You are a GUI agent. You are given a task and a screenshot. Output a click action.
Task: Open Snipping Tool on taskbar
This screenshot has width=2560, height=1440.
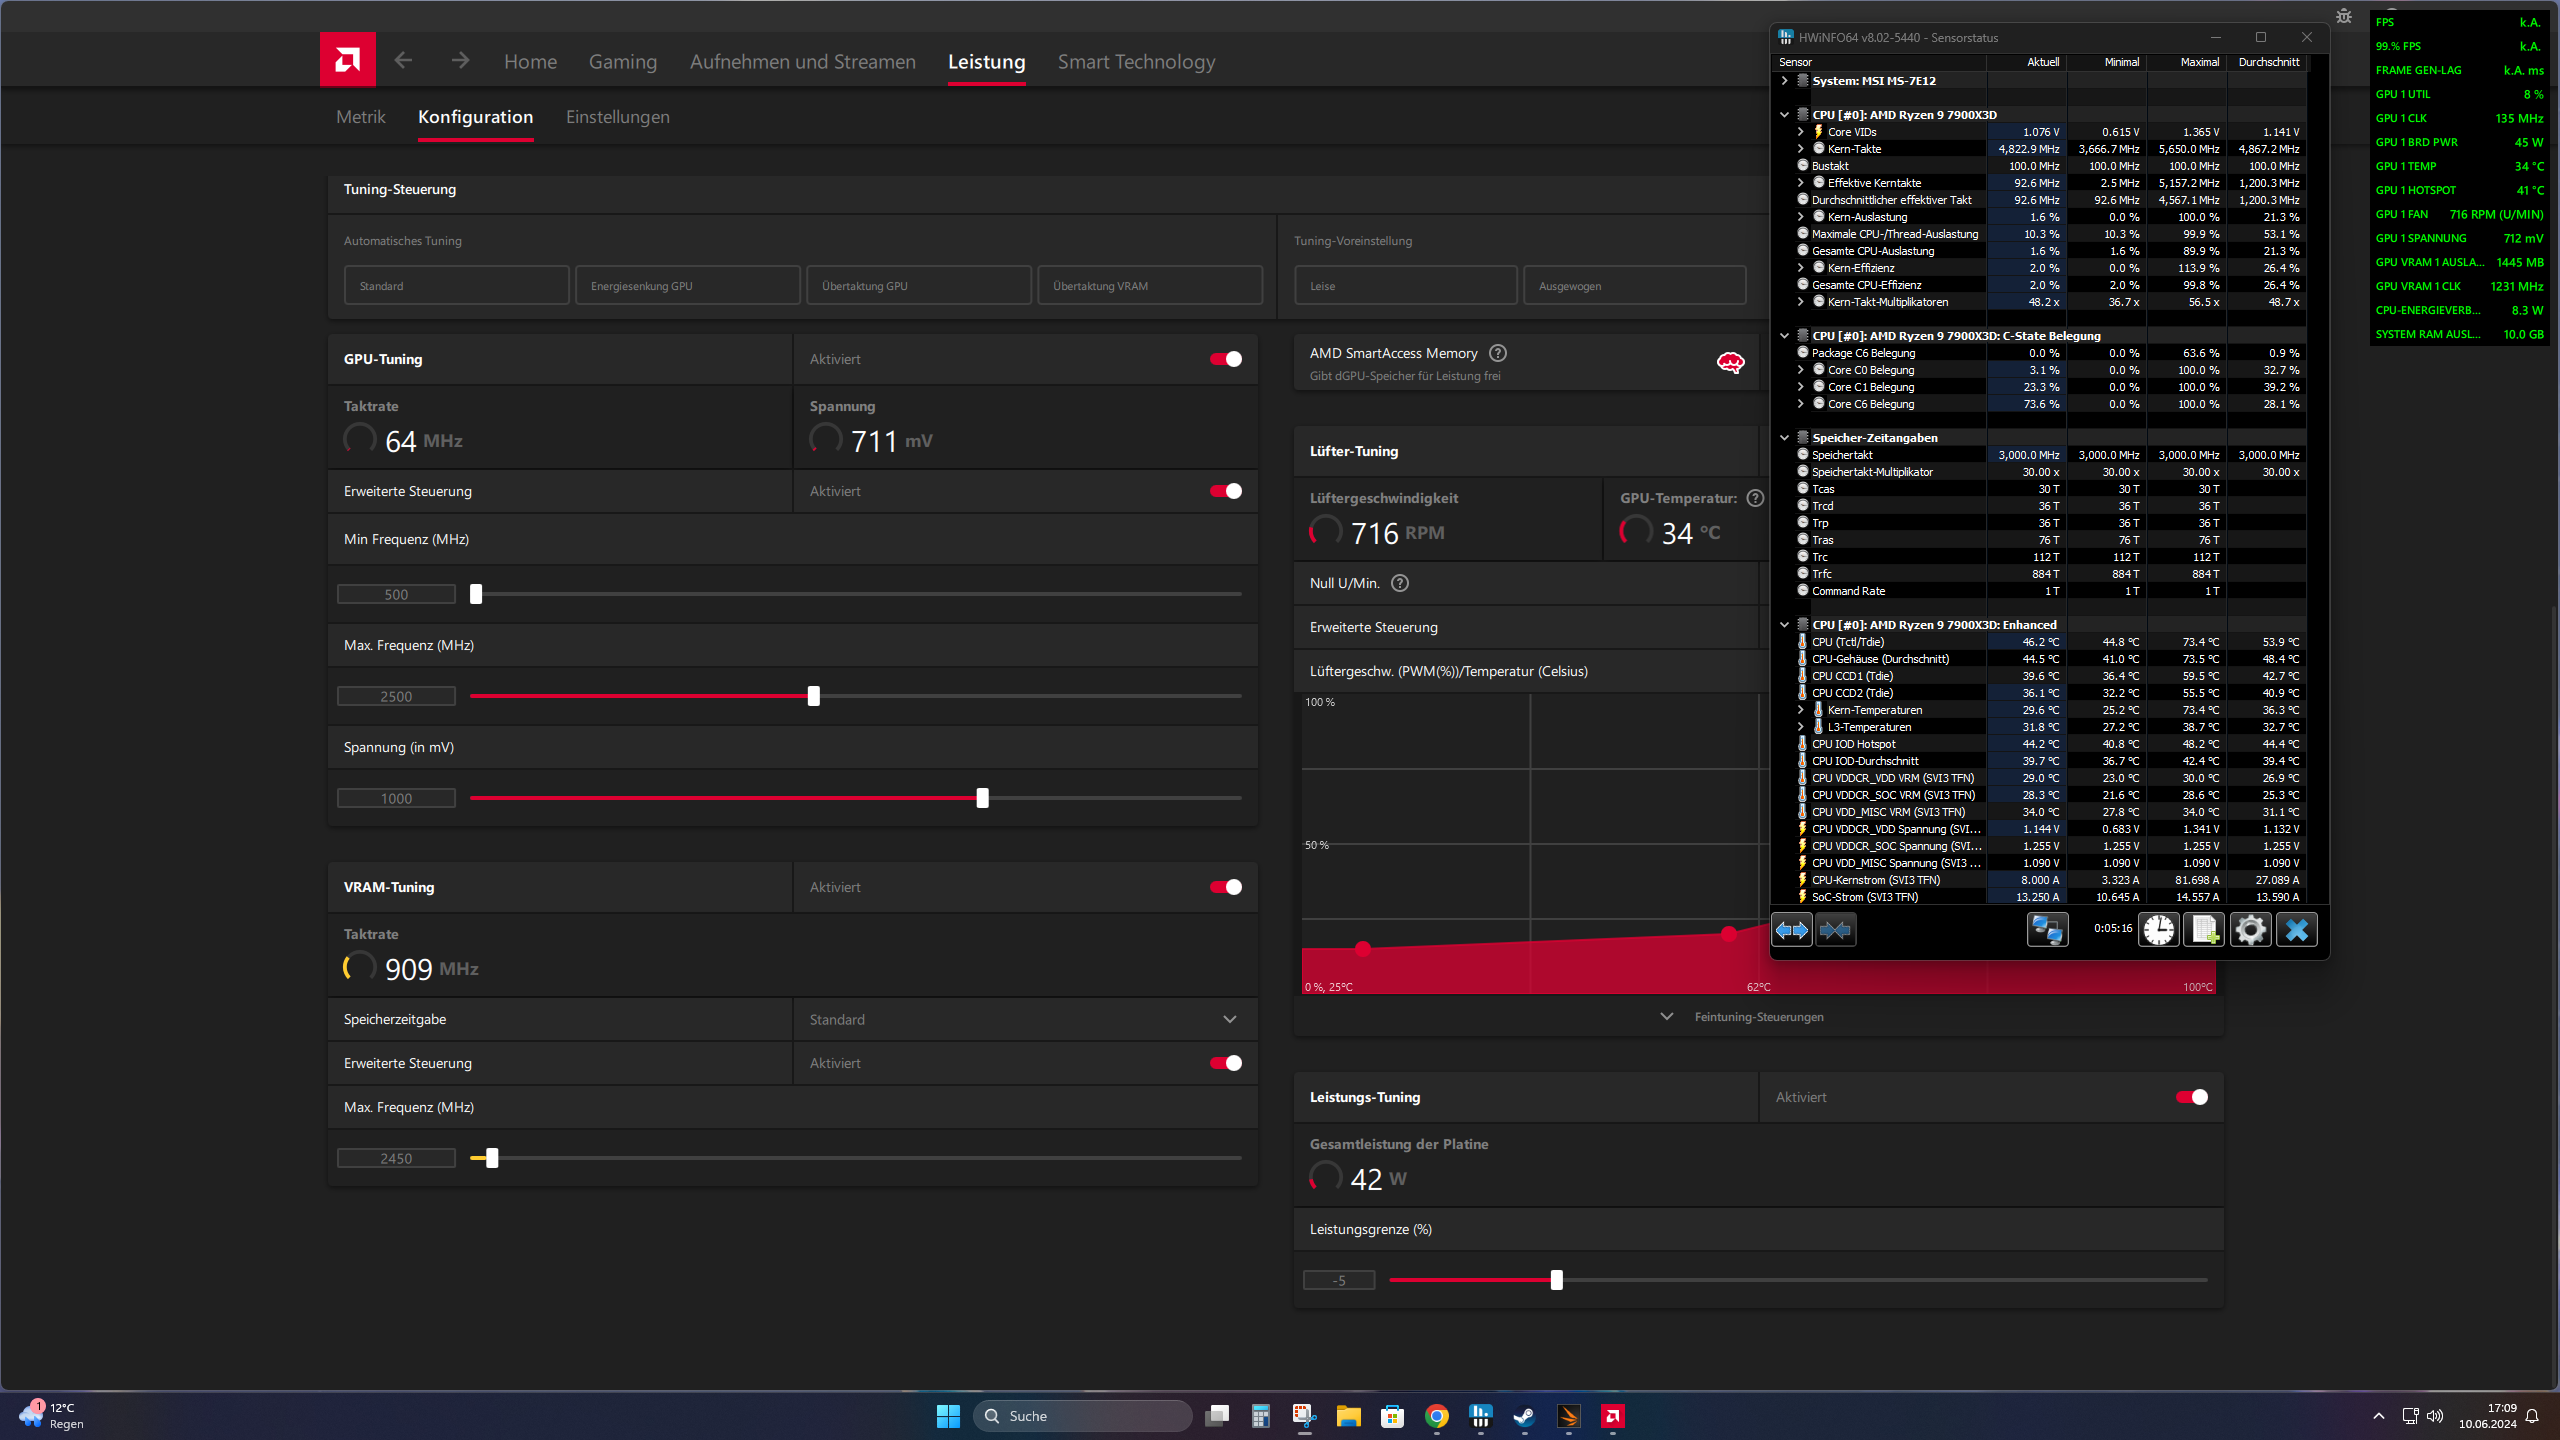[x=1305, y=1416]
